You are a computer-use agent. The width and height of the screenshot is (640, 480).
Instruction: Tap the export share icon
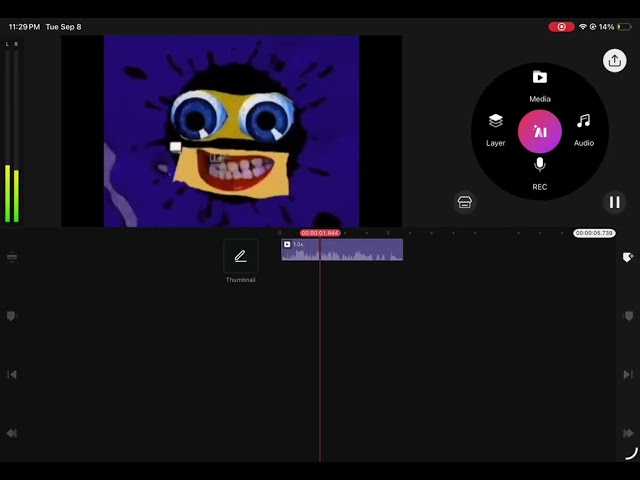(614, 61)
